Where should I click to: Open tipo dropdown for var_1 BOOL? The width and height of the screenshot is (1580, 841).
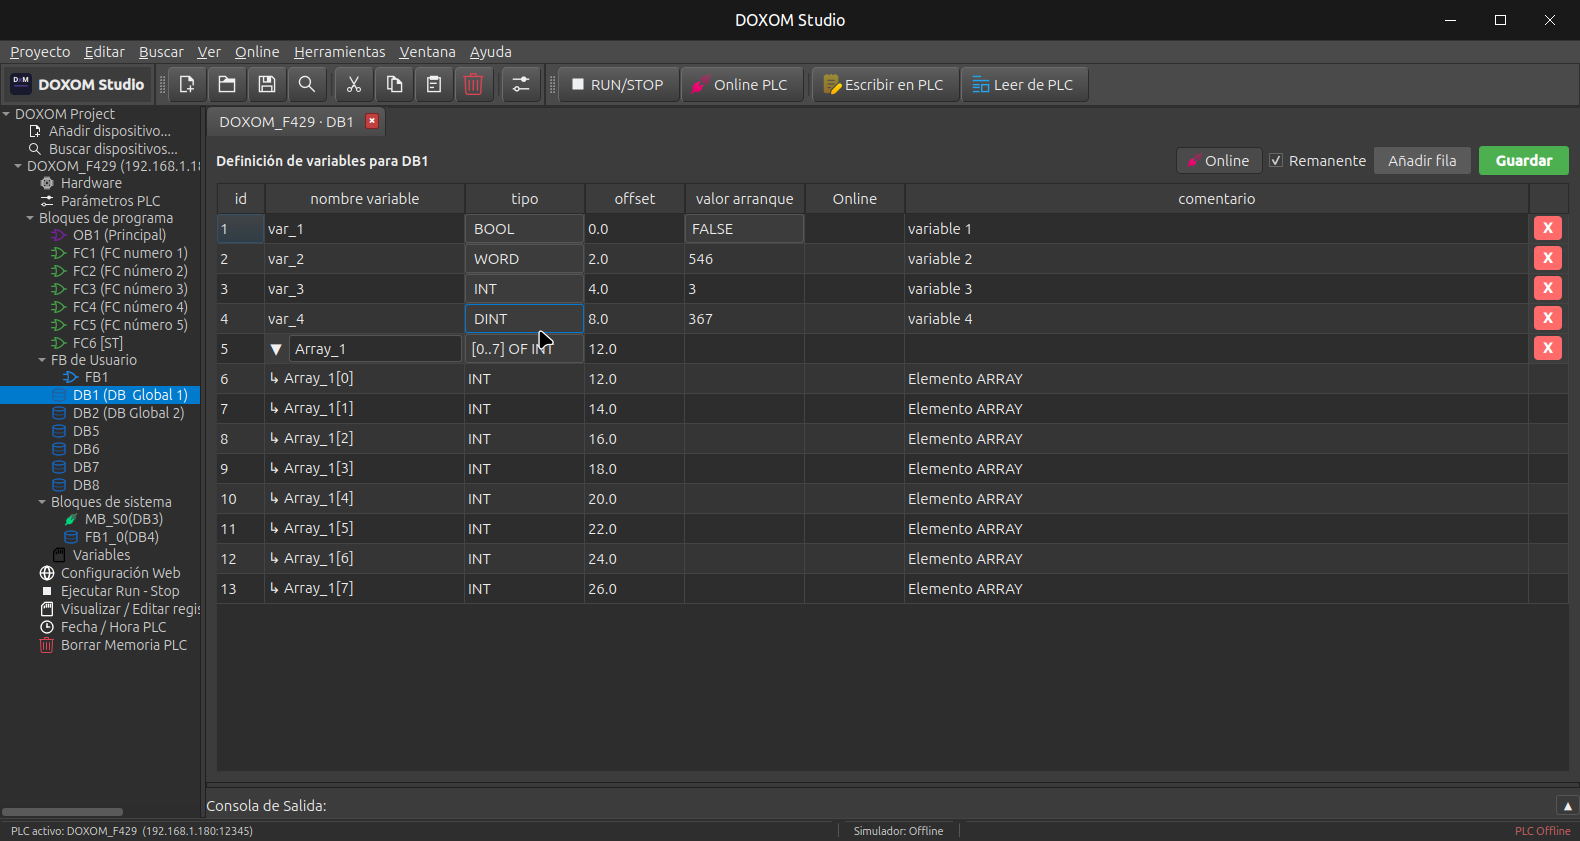click(524, 229)
